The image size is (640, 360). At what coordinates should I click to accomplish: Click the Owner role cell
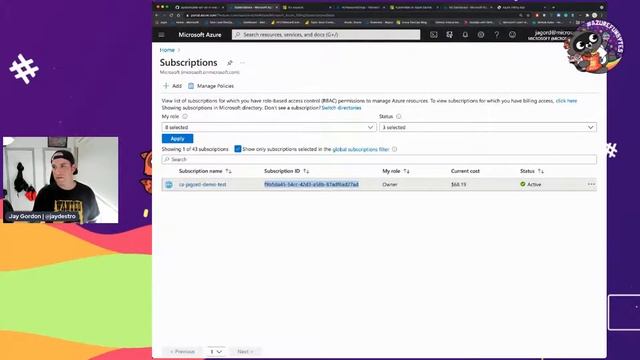click(x=390, y=184)
